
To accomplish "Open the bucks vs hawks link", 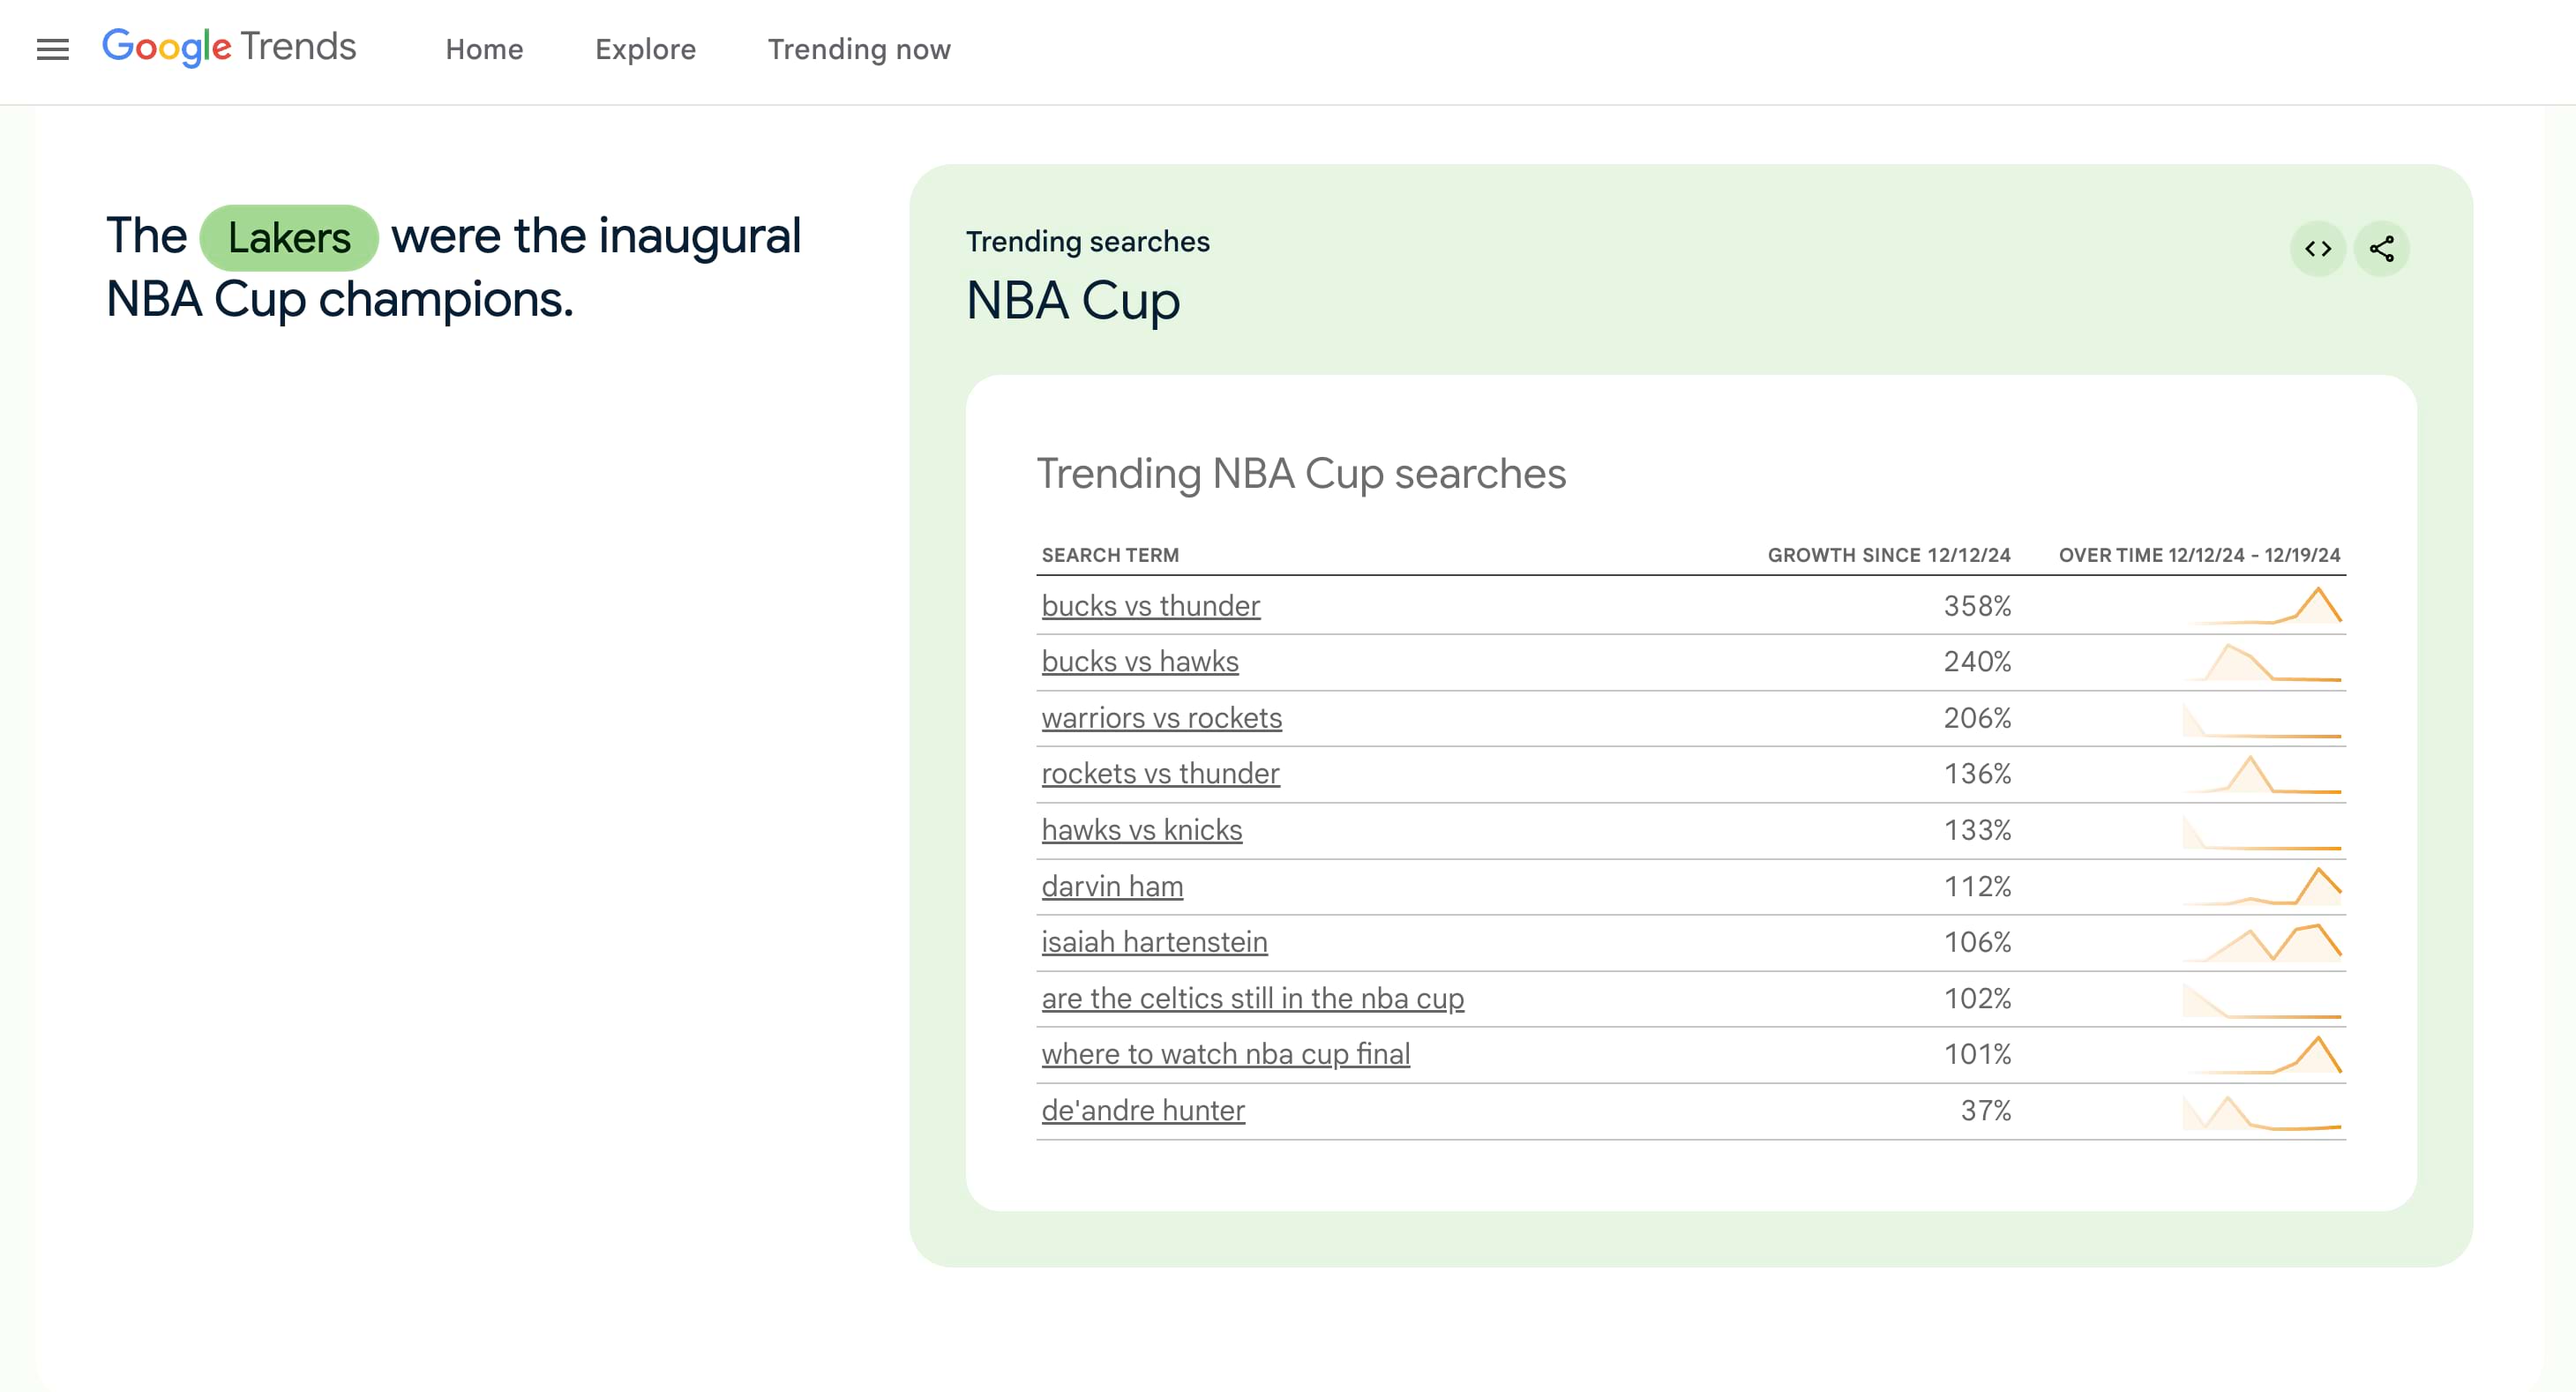I will (x=1139, y=661).
